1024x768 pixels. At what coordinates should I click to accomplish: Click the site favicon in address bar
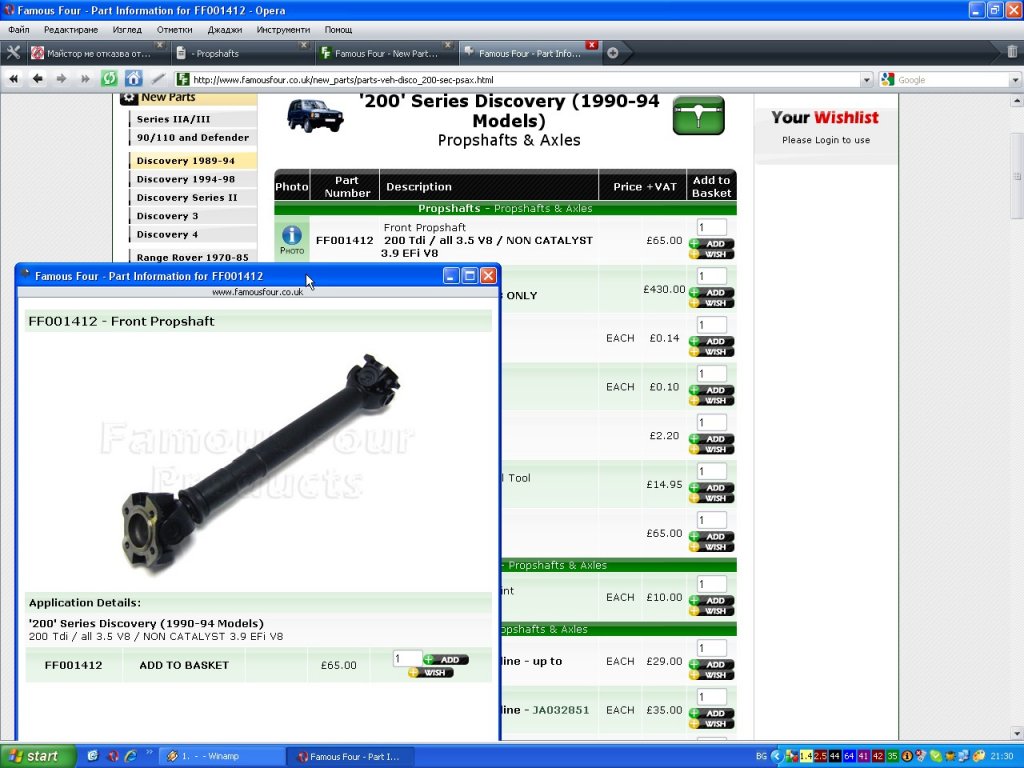click(183, 80)
